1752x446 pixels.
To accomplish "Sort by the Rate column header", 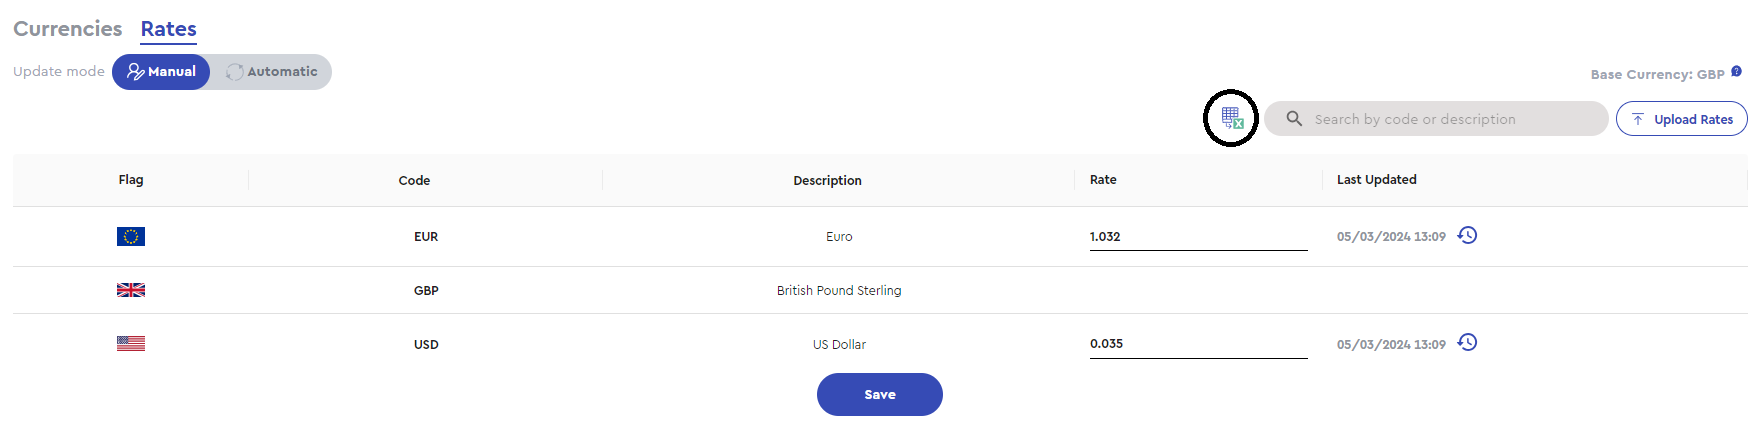I will pyautogui.click(x=1103, y=180).
